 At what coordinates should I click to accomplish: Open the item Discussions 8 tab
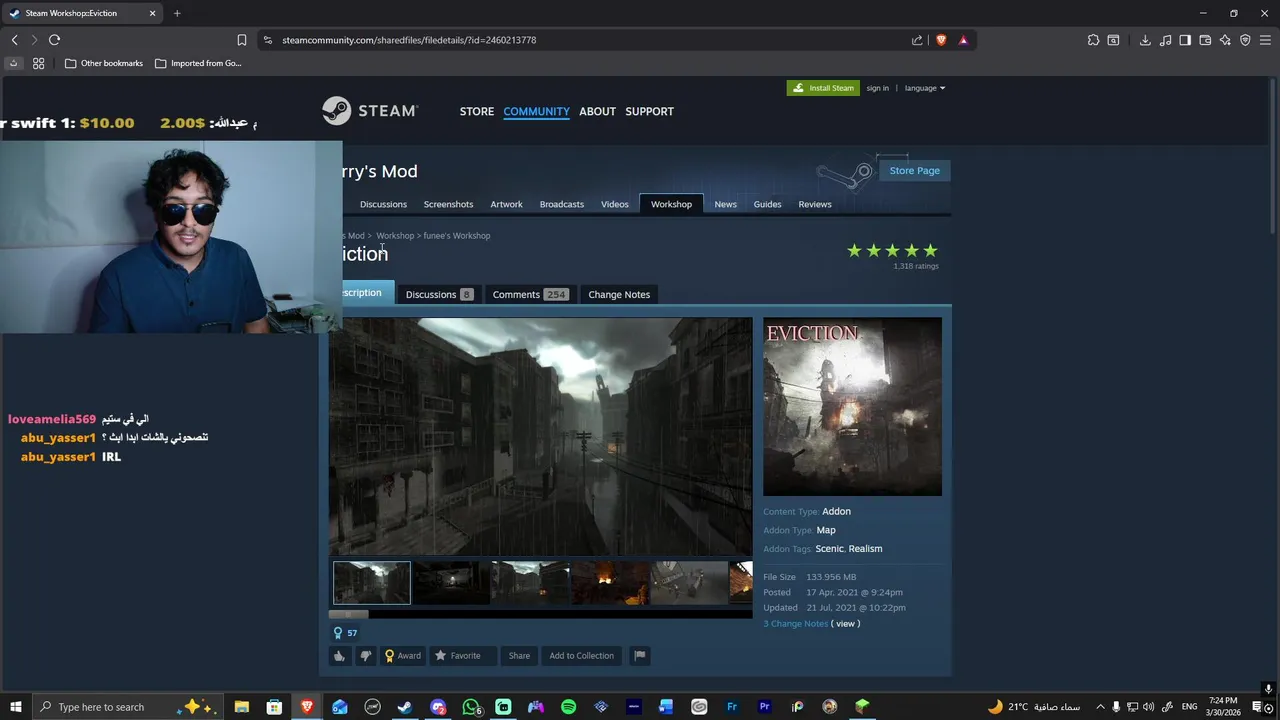(x=438, y=294)
